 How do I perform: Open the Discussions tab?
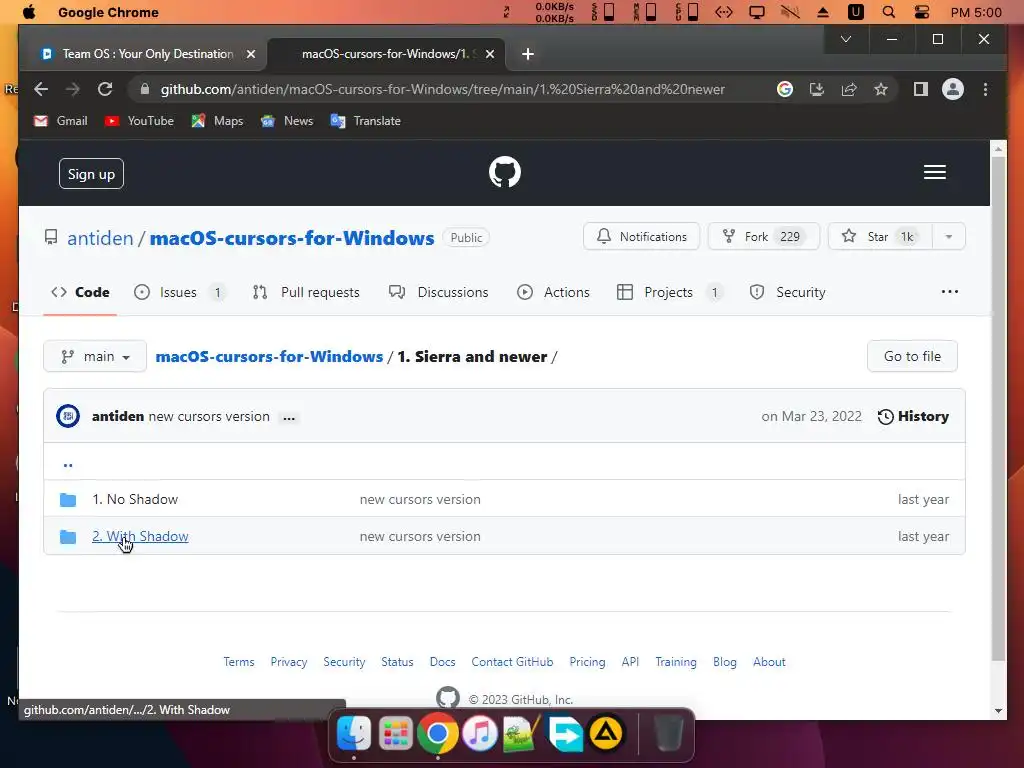[x=438, y=292]
